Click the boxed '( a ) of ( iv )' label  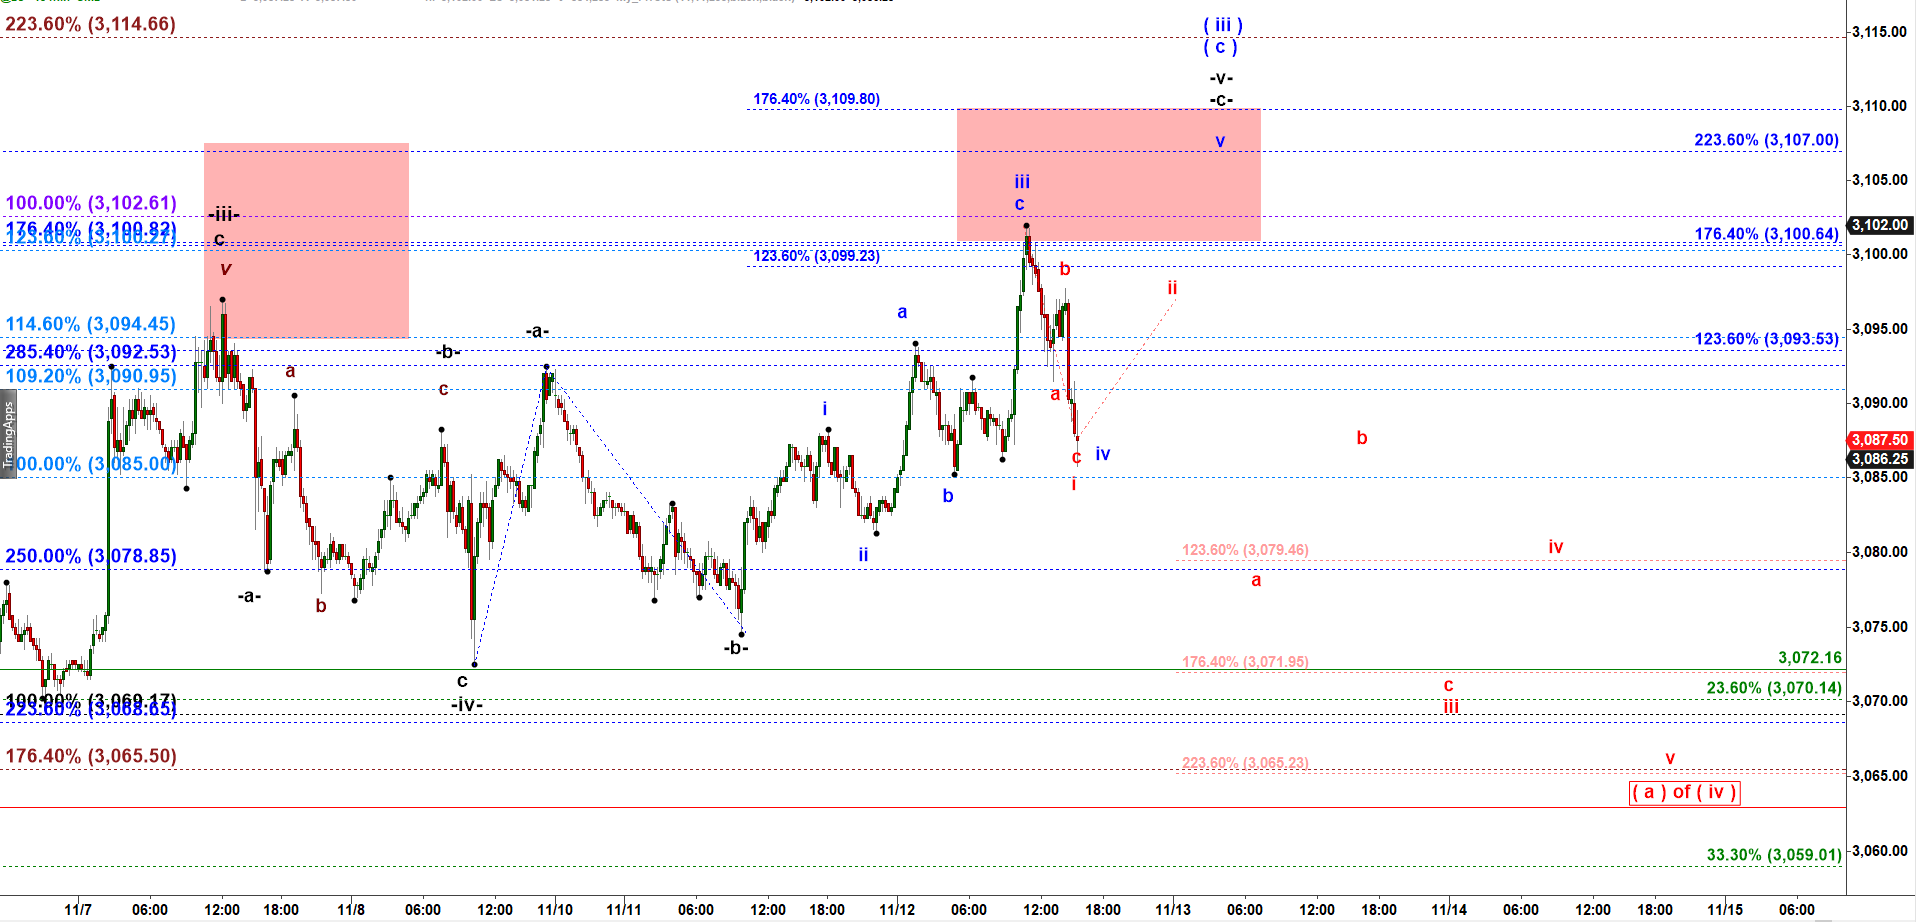1684,793
